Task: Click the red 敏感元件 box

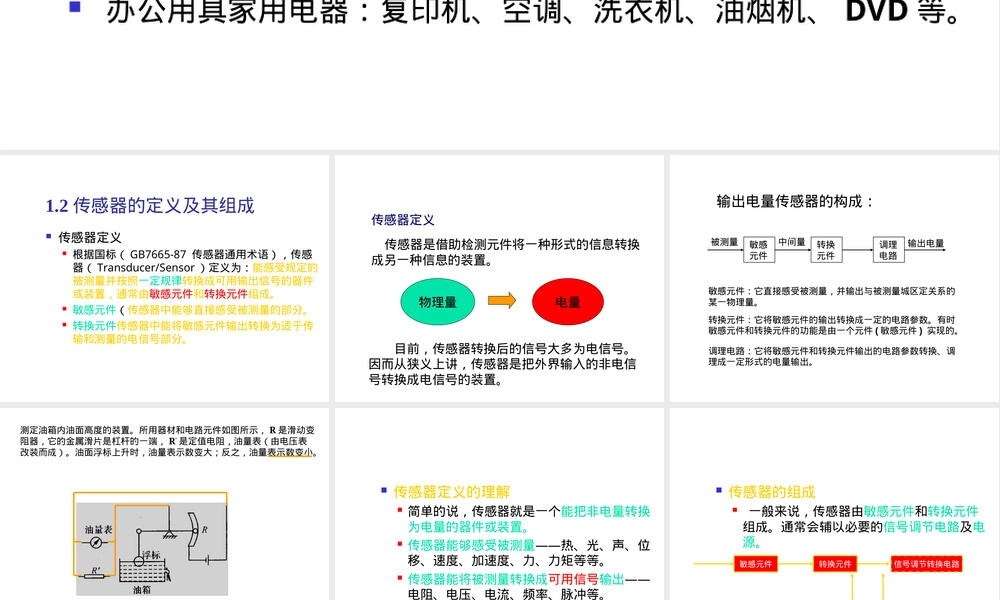Action: tap(756, 564)
